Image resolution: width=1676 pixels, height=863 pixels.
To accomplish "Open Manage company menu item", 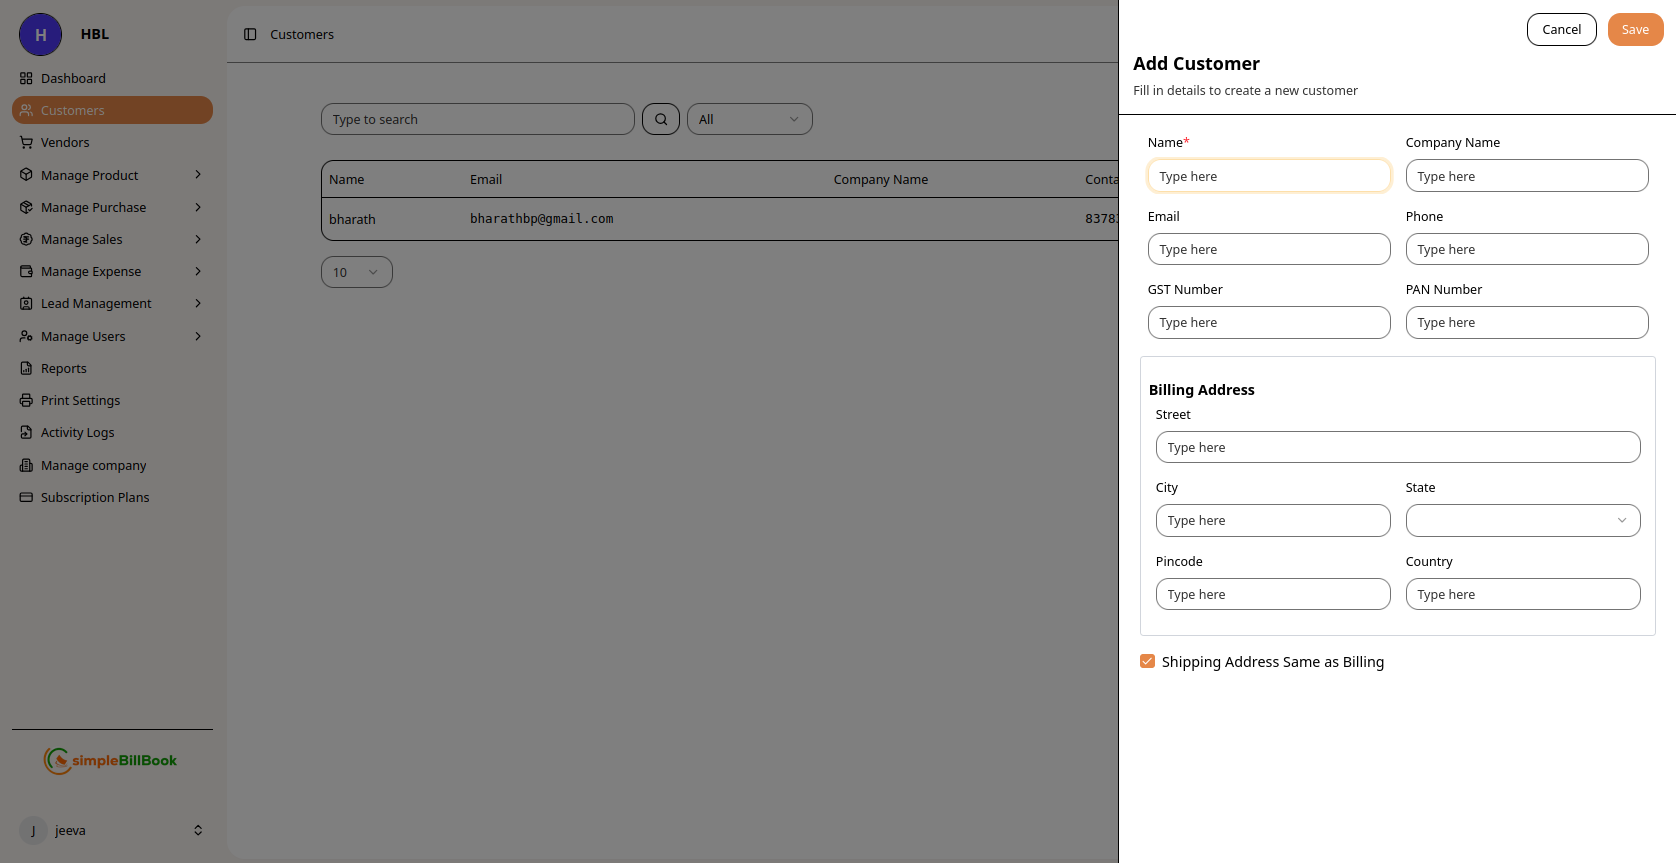I will pos(93,465).
